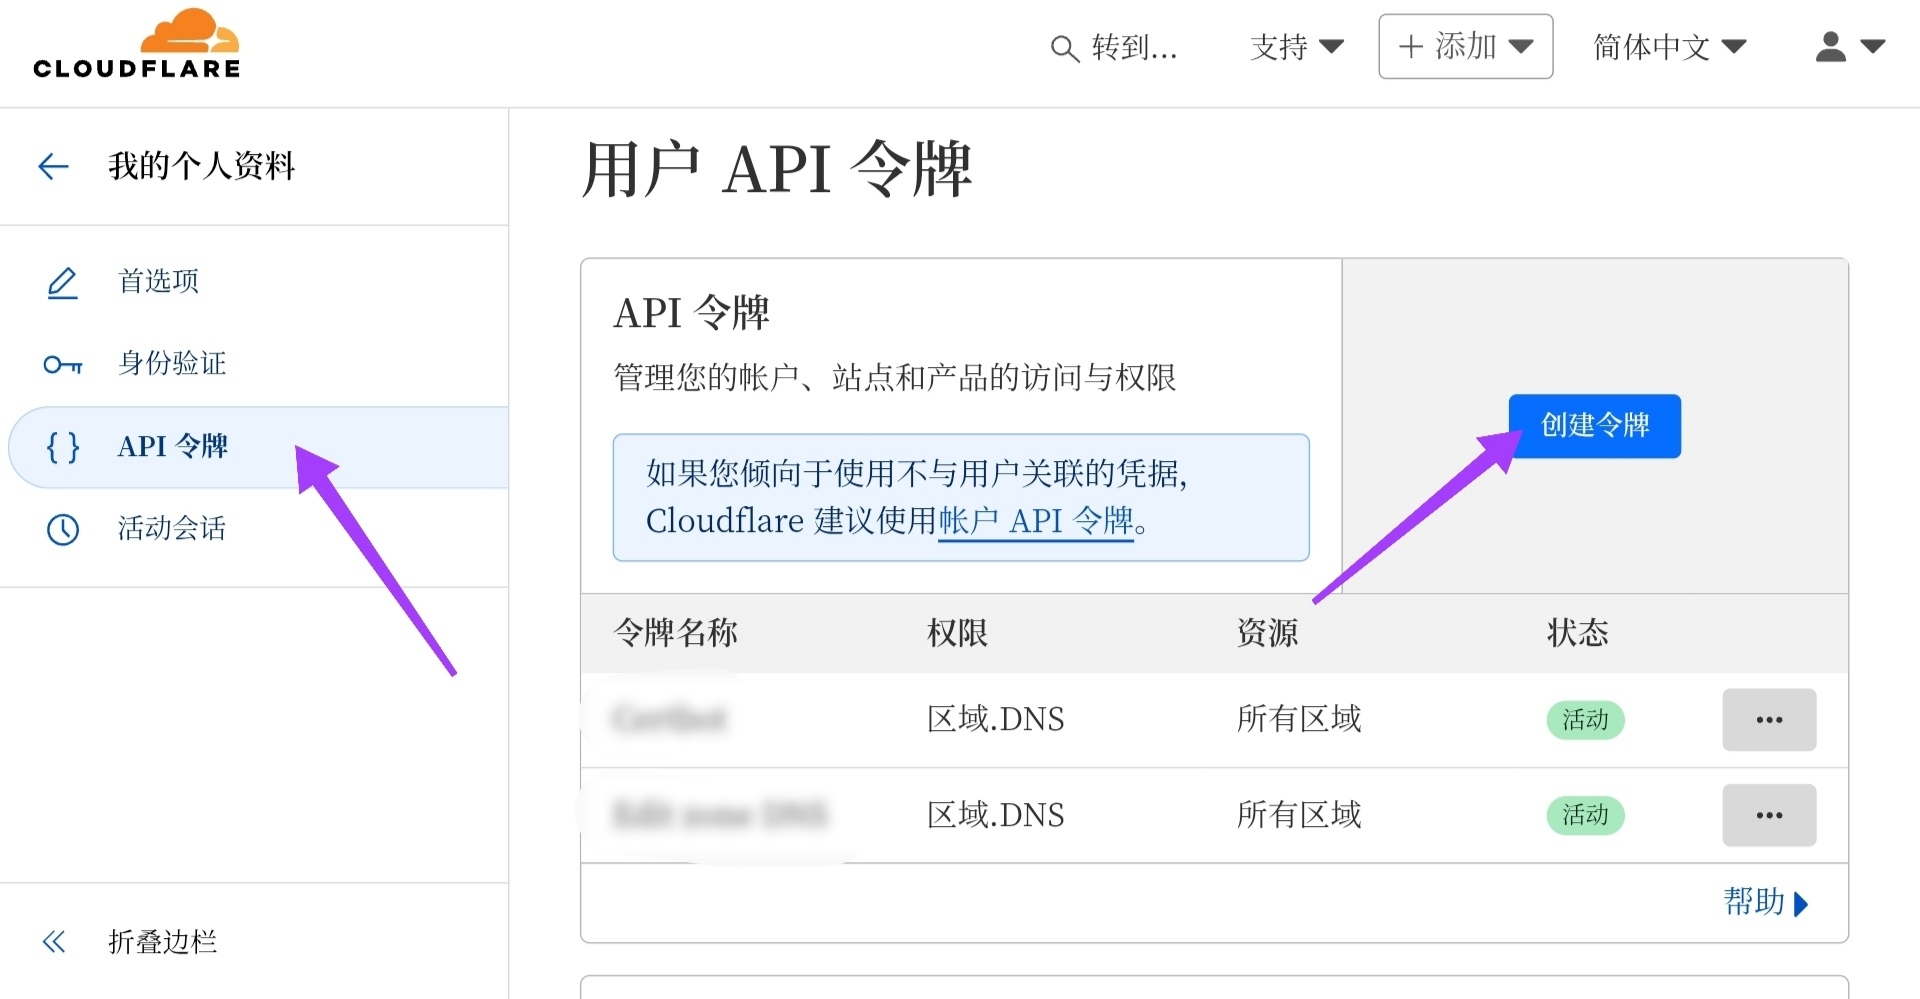Select 活动会话 in the sidebar
The image size is (1920, 999).
[172, 529]
